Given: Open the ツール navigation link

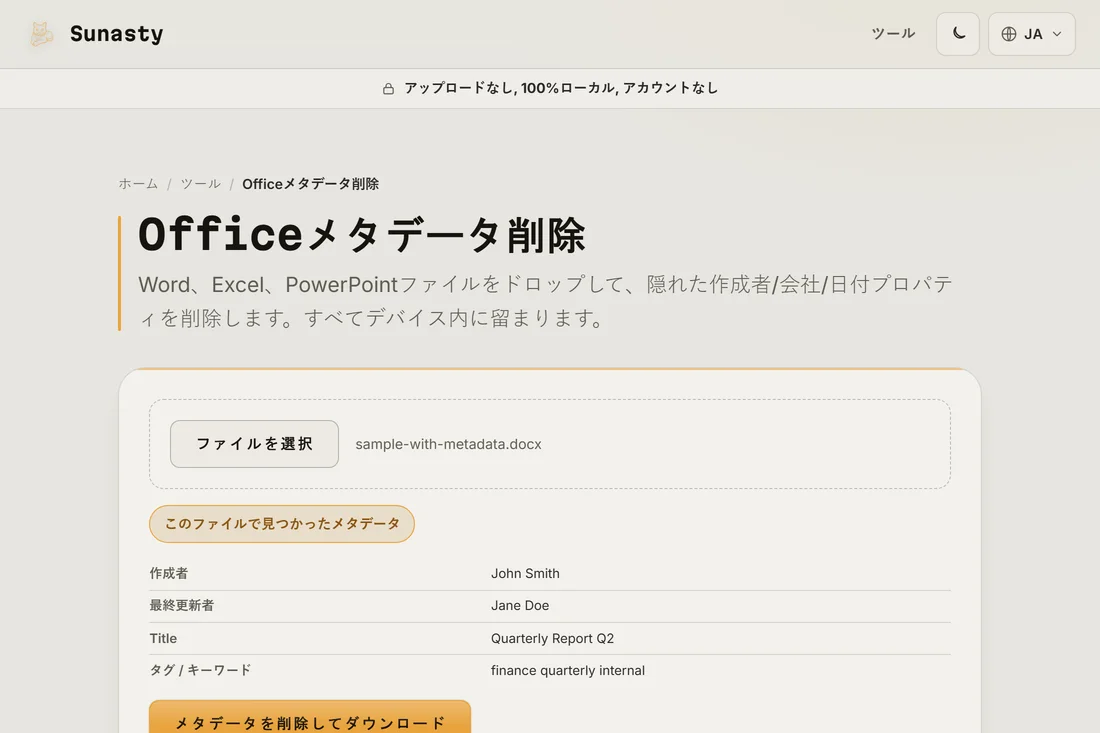Looking at the screenshot, I should (893, 34).
